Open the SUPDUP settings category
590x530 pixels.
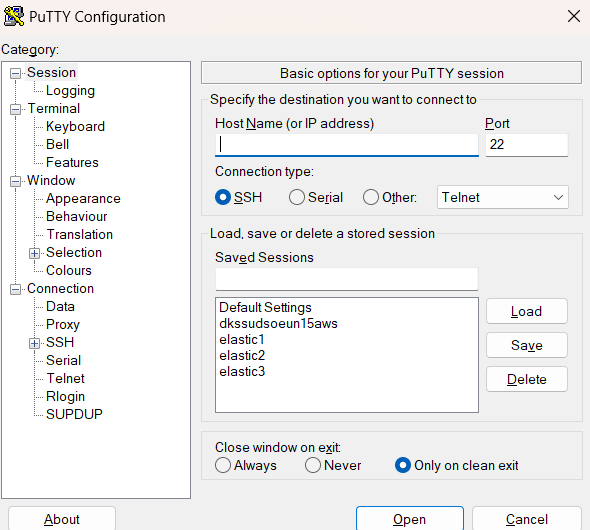click(74, 414)
